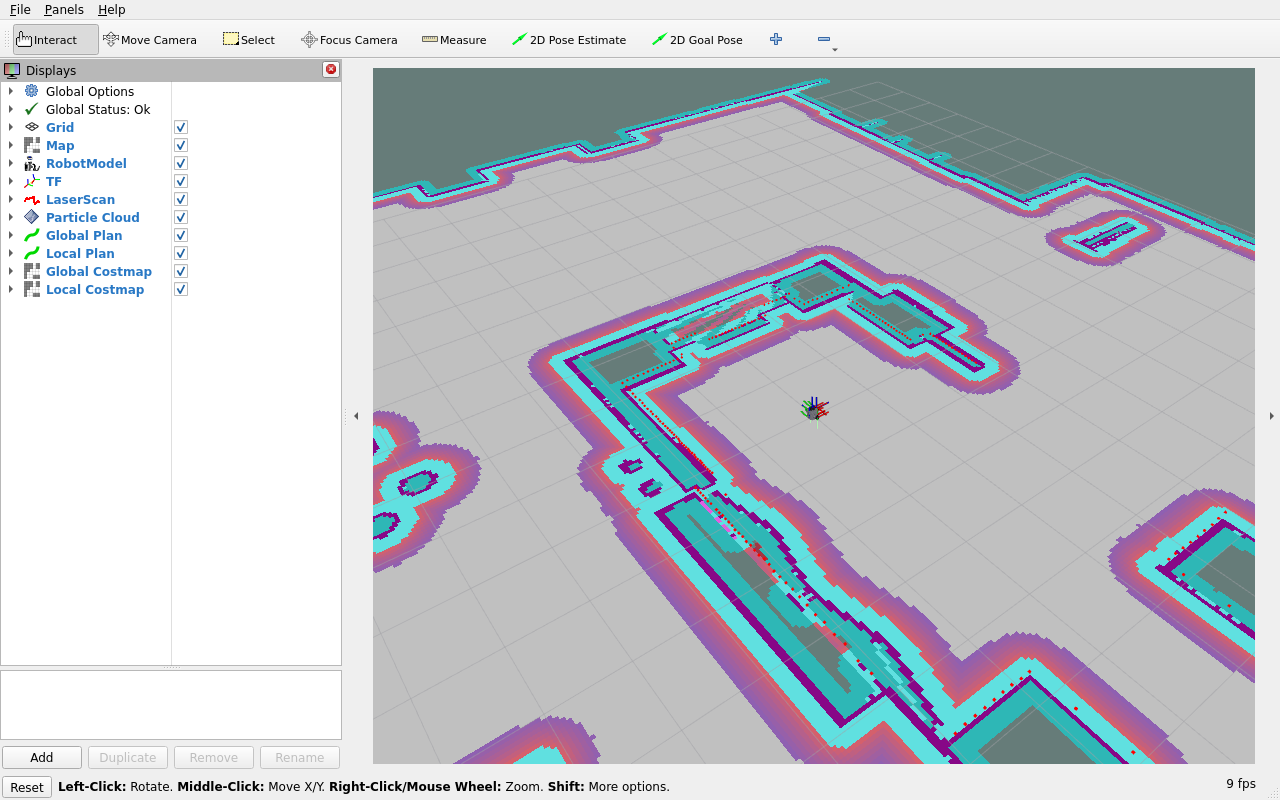
Task: Select the Local Costmap row label
Action: [x=95, y=289]
